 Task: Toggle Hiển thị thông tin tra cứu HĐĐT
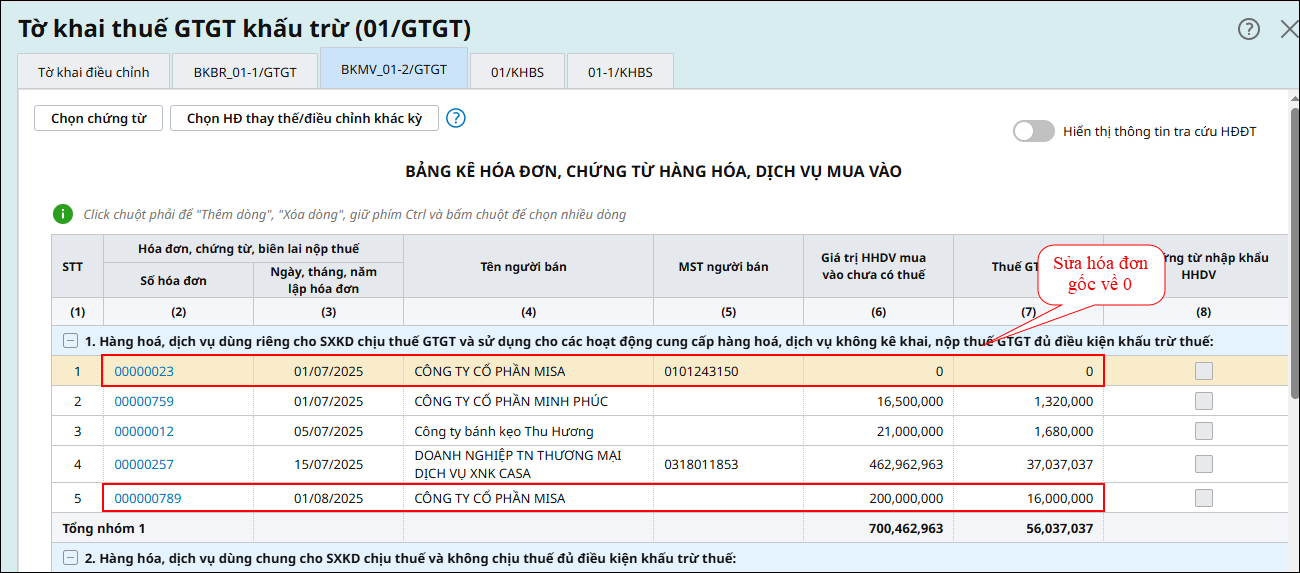click(x=1033, y=131)
